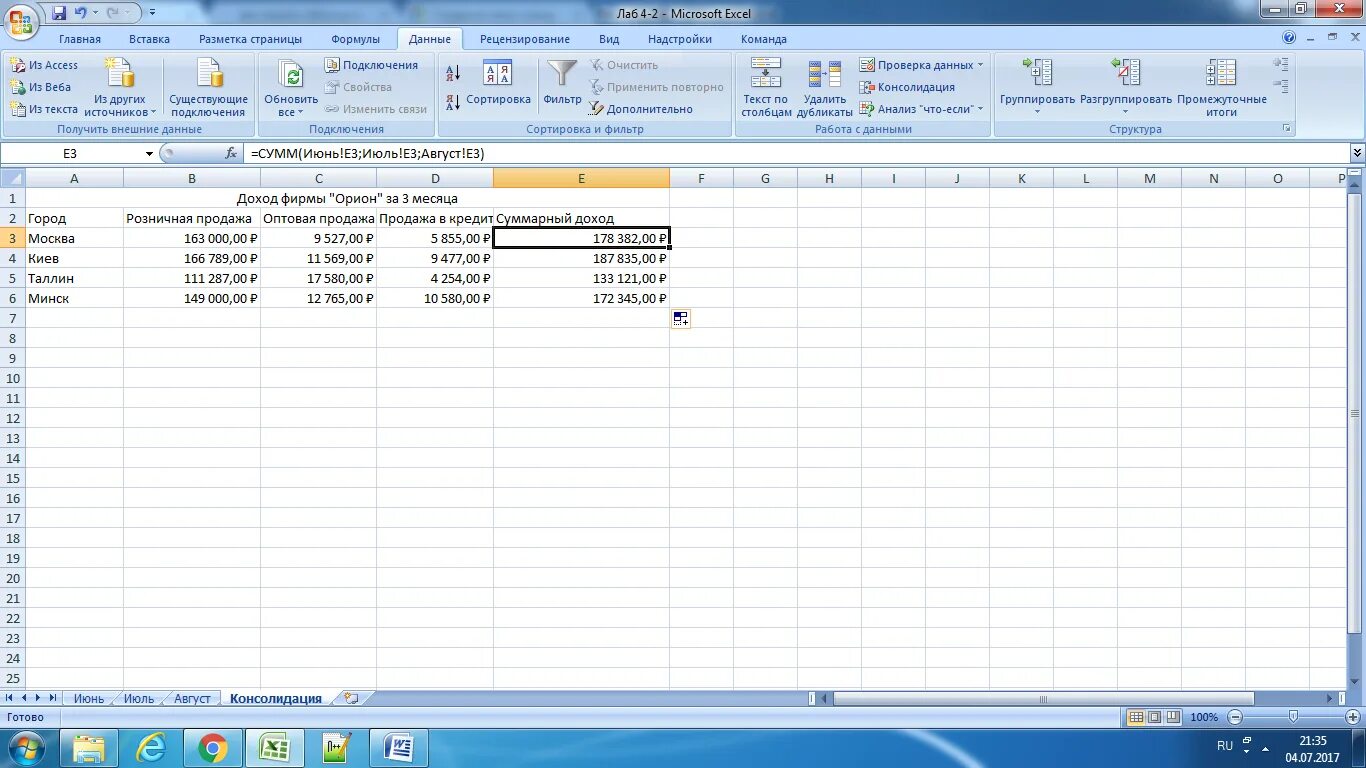Open Excel from the taskbar

274,748
